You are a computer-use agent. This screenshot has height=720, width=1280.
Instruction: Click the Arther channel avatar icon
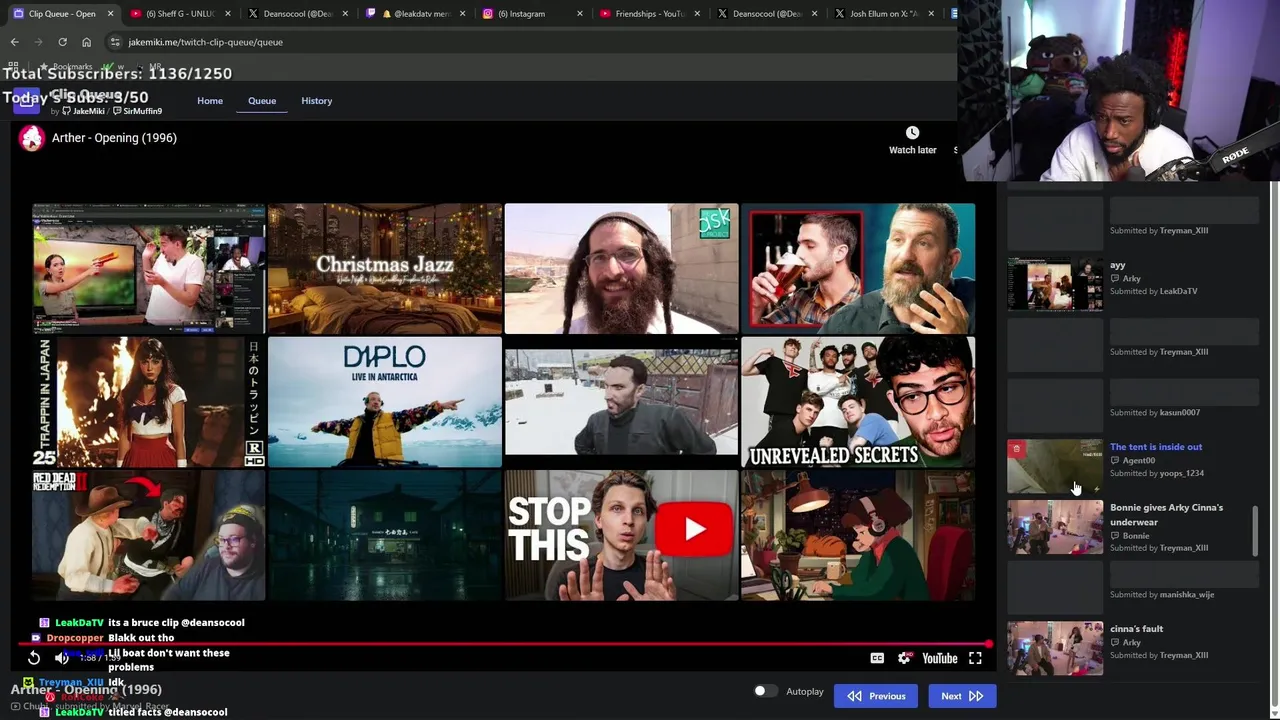click(32, 138)
